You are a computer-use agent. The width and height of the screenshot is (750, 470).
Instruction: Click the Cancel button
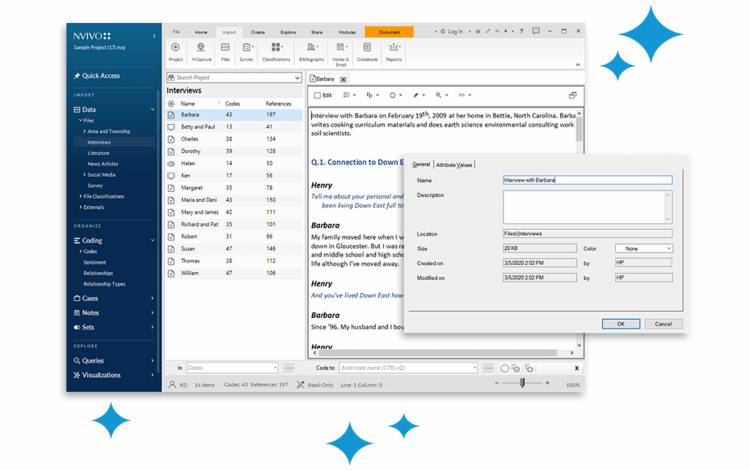click(663, 324)
